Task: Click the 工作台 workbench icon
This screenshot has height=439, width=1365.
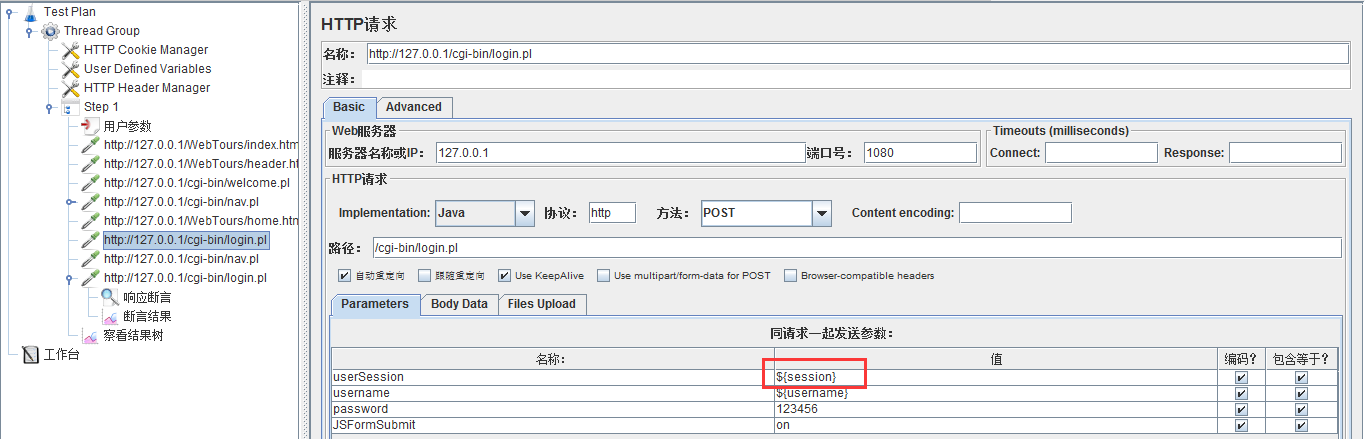Action: point(30,354)
